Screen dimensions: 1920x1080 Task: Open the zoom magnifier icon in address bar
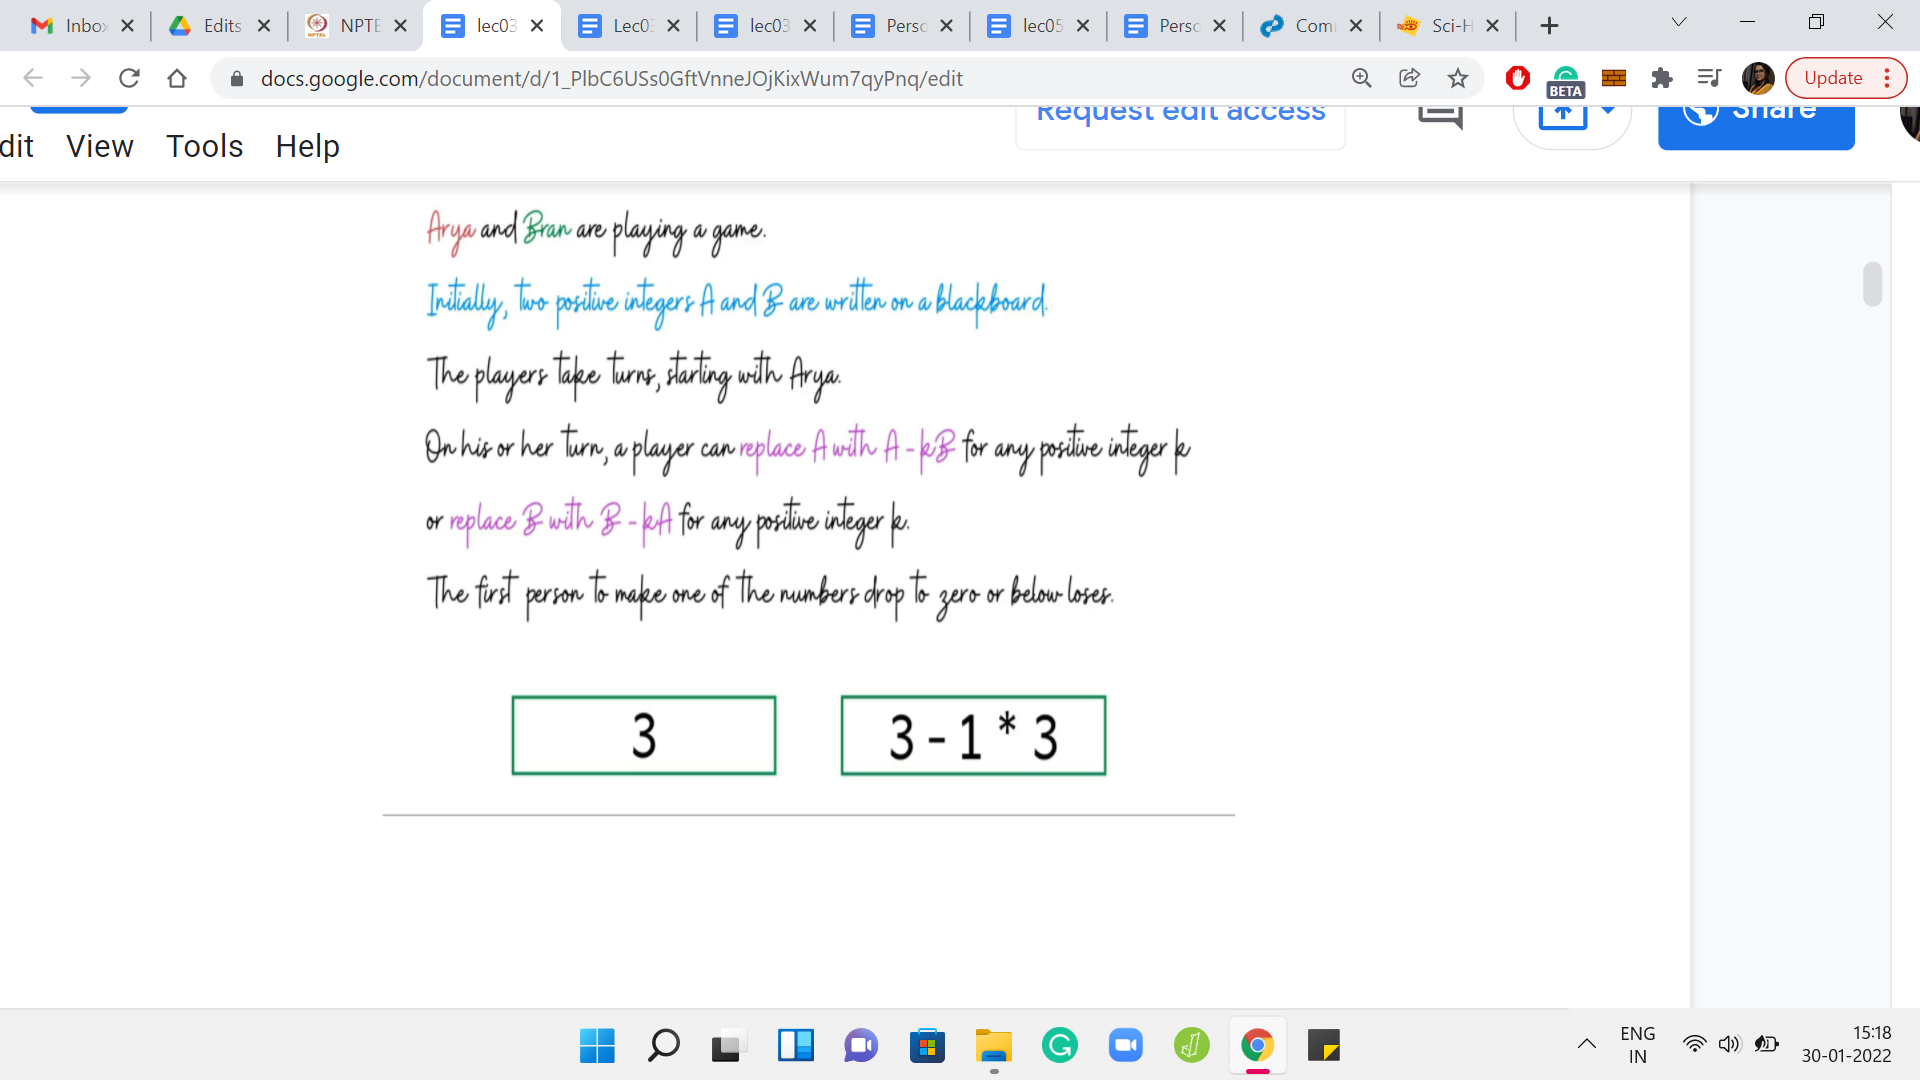coord(1361,78)
